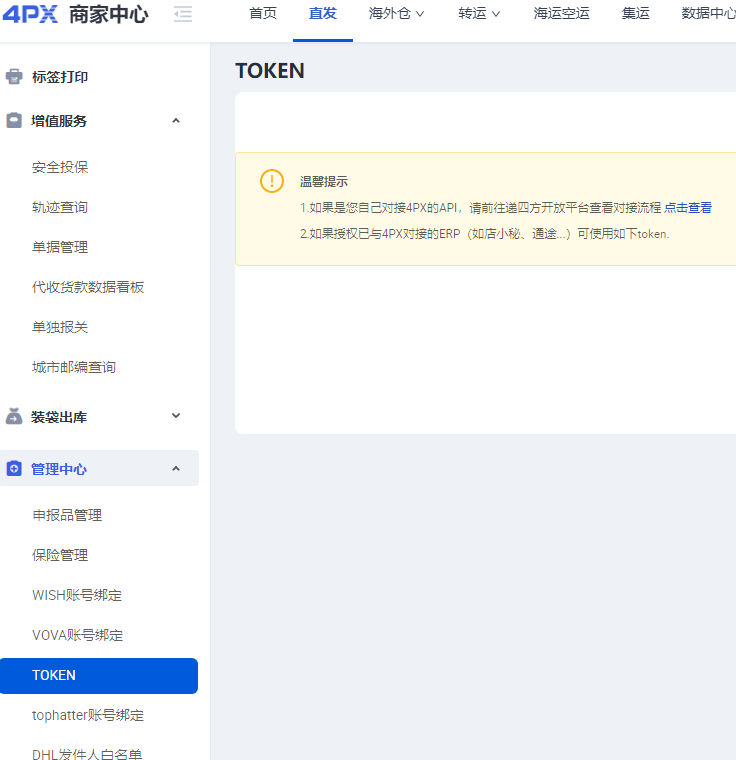The width and height of the screenshot is (736, 760).
Task: Select the highlighted TOKEN menu item
Action: click(99, 675)
